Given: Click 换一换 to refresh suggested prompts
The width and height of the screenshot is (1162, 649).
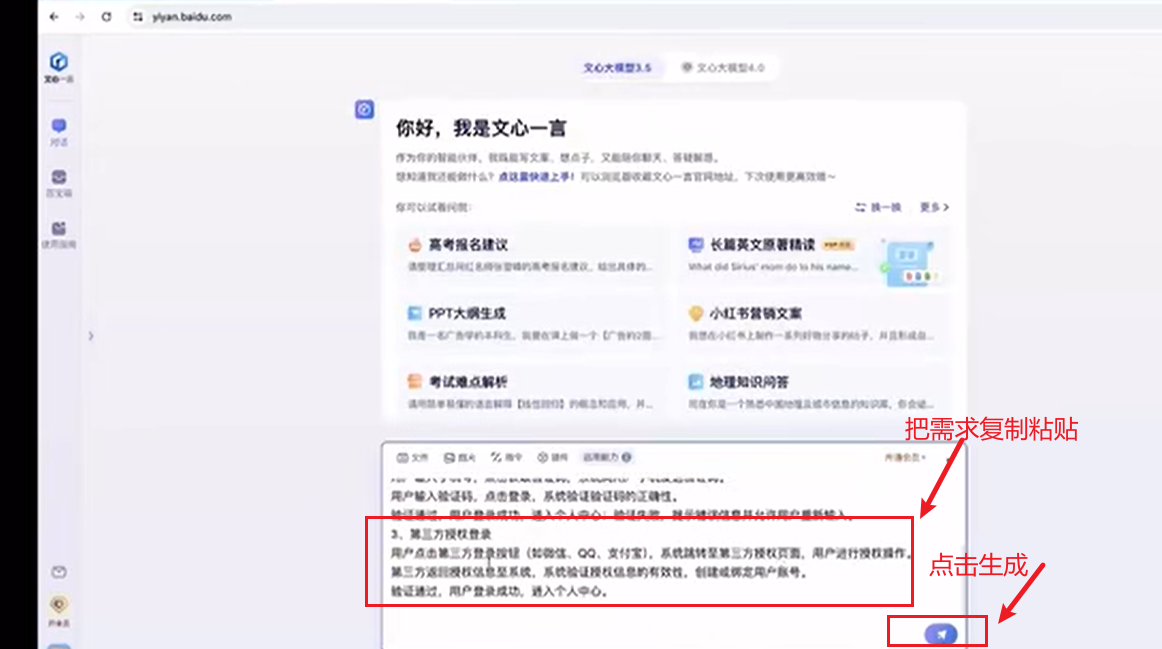Looking at the screenshot, I should click(878, 207).
